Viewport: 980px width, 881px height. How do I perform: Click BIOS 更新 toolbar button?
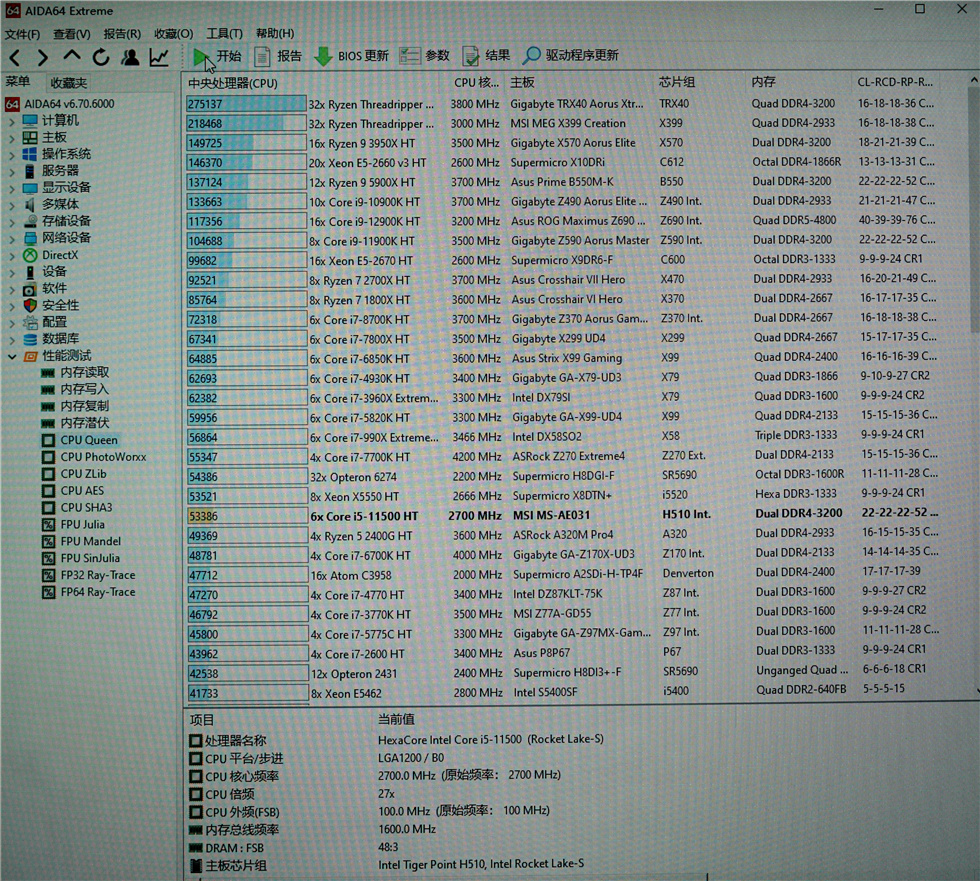[351, 56]
